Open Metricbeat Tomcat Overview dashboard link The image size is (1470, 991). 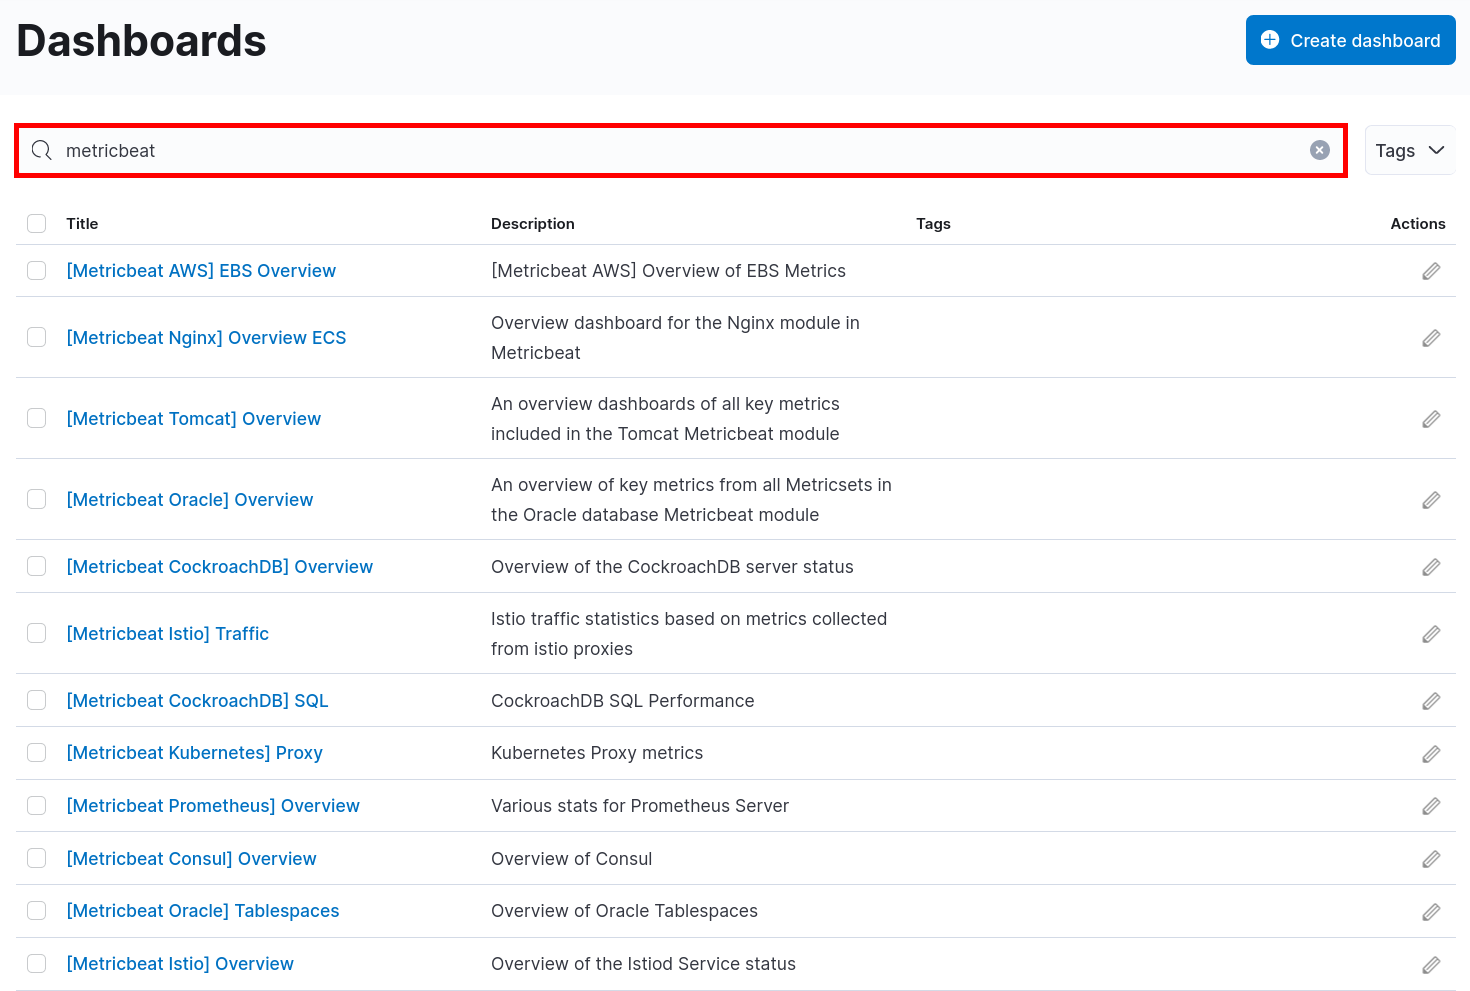click(x=193, y=419)
